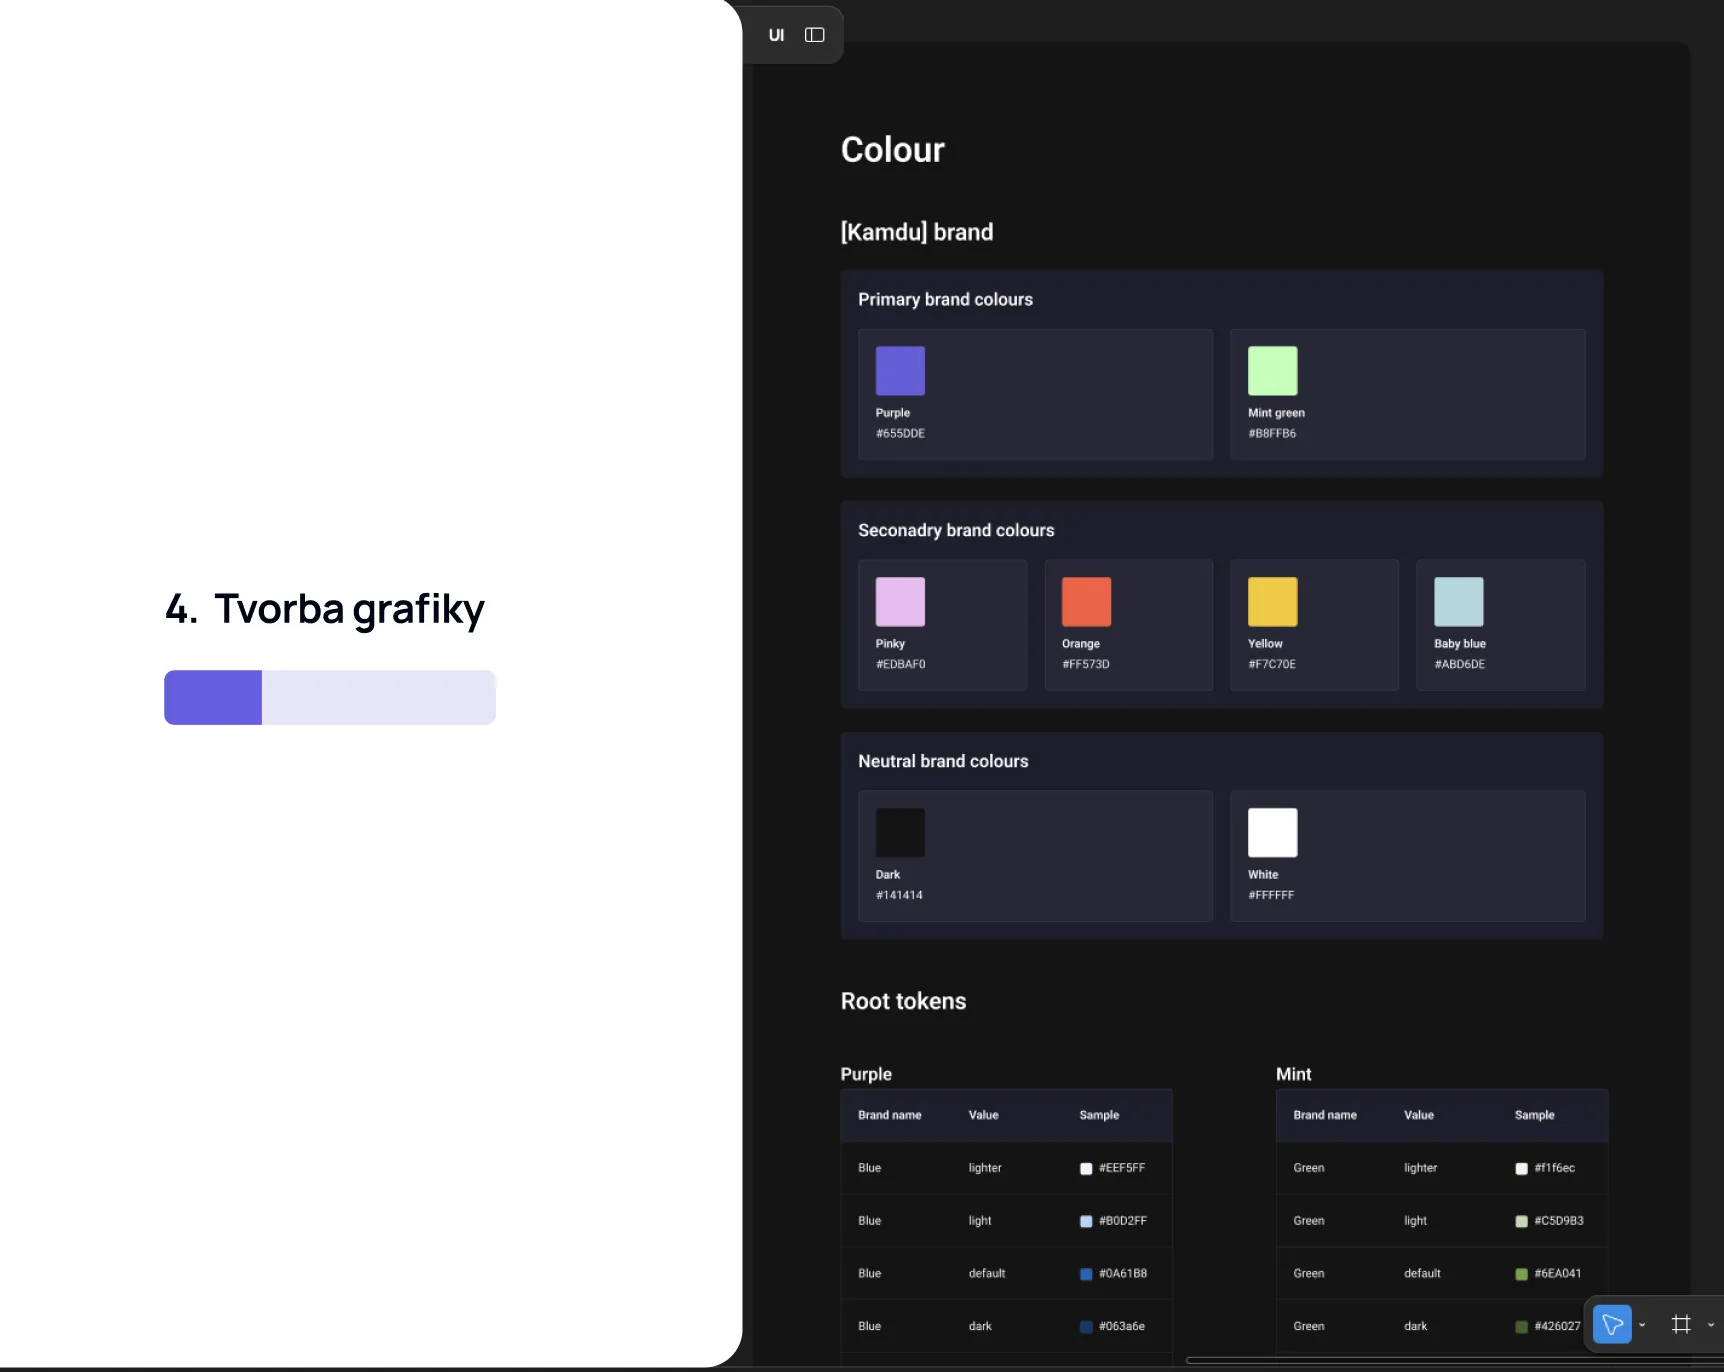Open the Move tool options chevron
Screen dimensions: 1724x1372
tap(1642, 1325)
